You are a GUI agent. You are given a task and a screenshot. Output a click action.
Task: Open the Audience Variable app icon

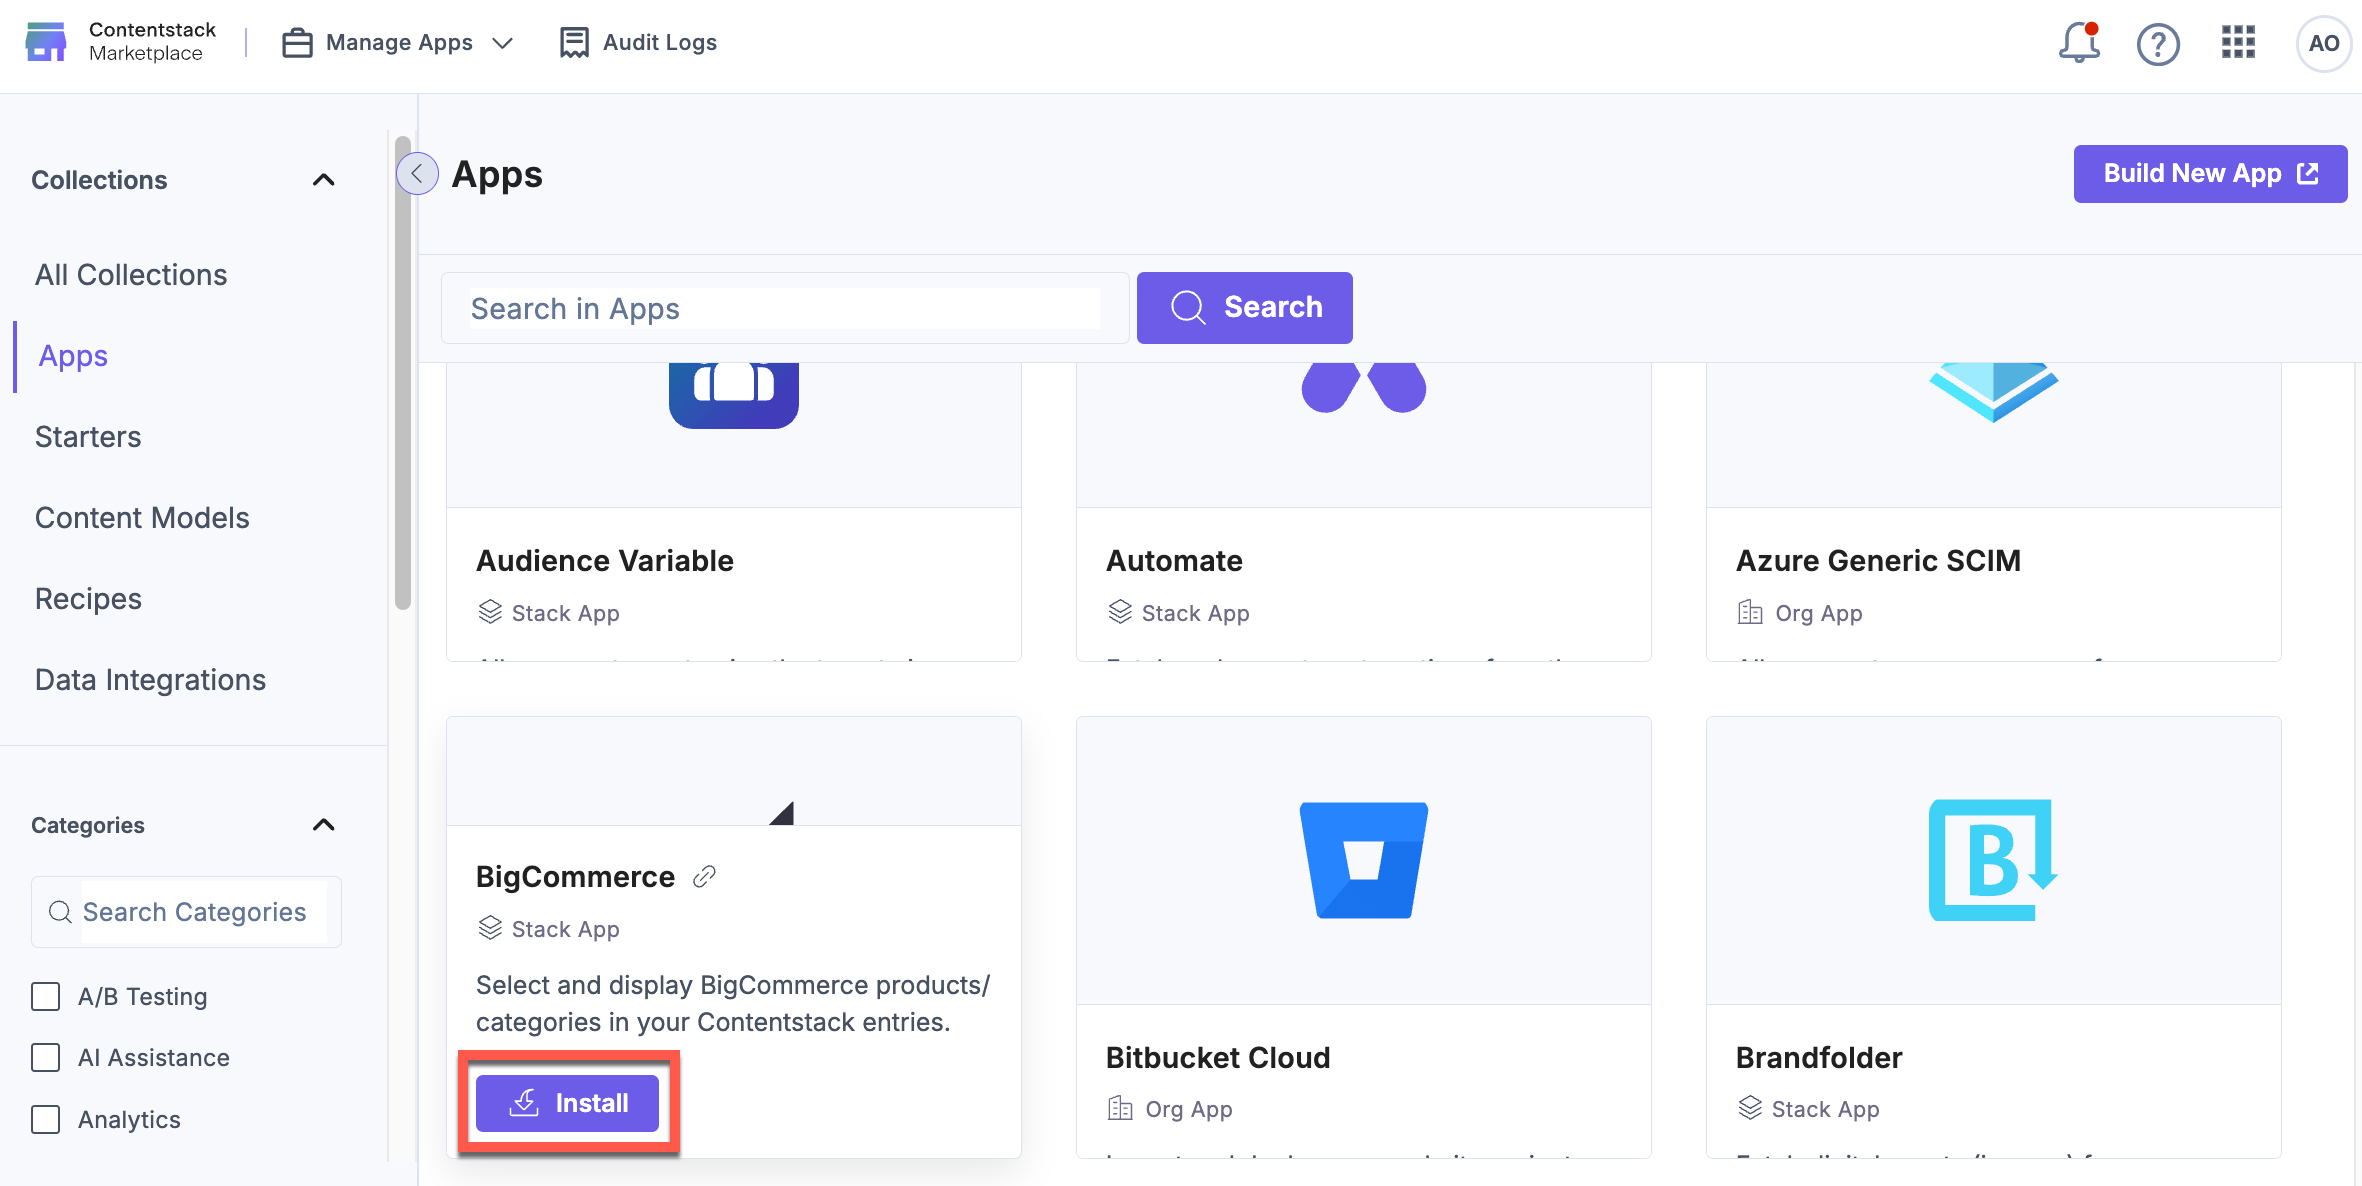point(734,395)
